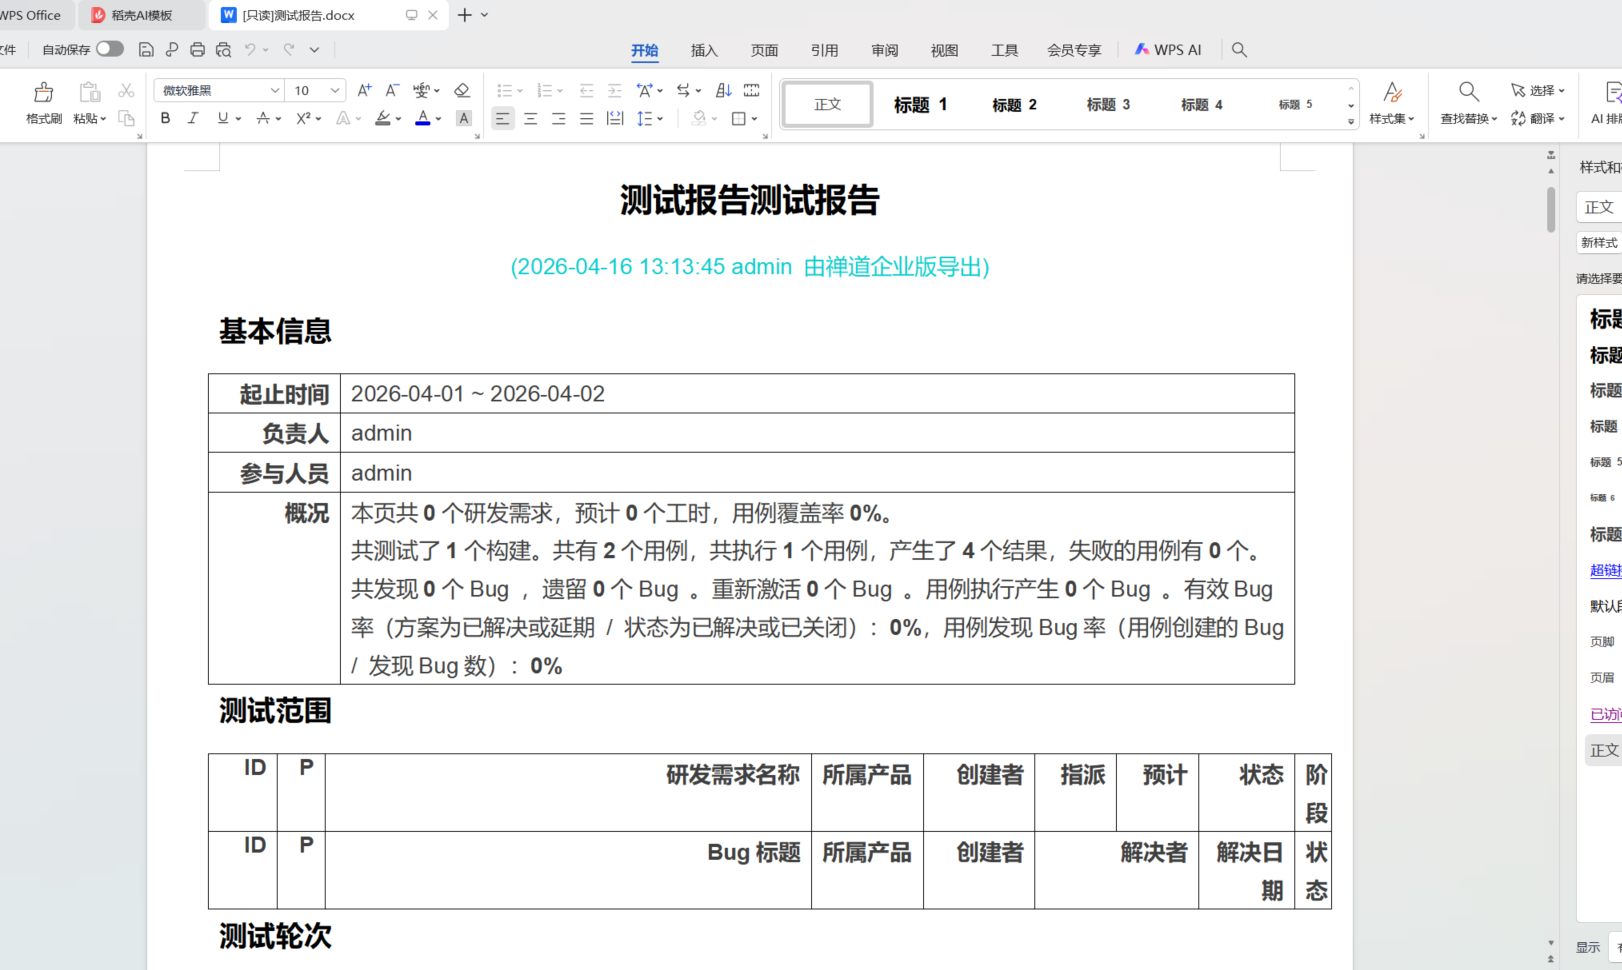Click the Italic formatting icon
Screen dimensions: 1622x970
pos(193,118)
